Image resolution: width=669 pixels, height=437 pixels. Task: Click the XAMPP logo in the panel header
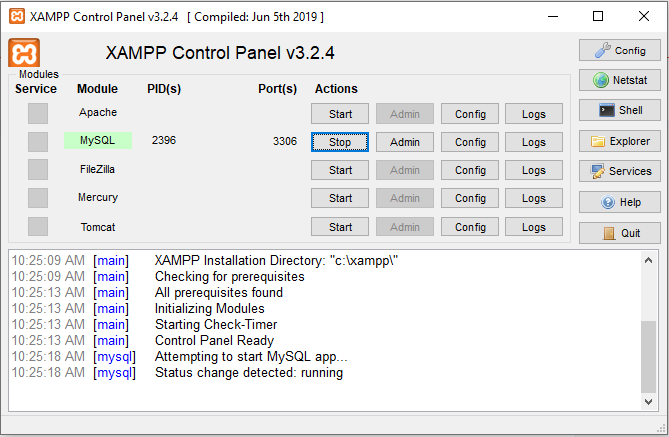tap(24, 53)
